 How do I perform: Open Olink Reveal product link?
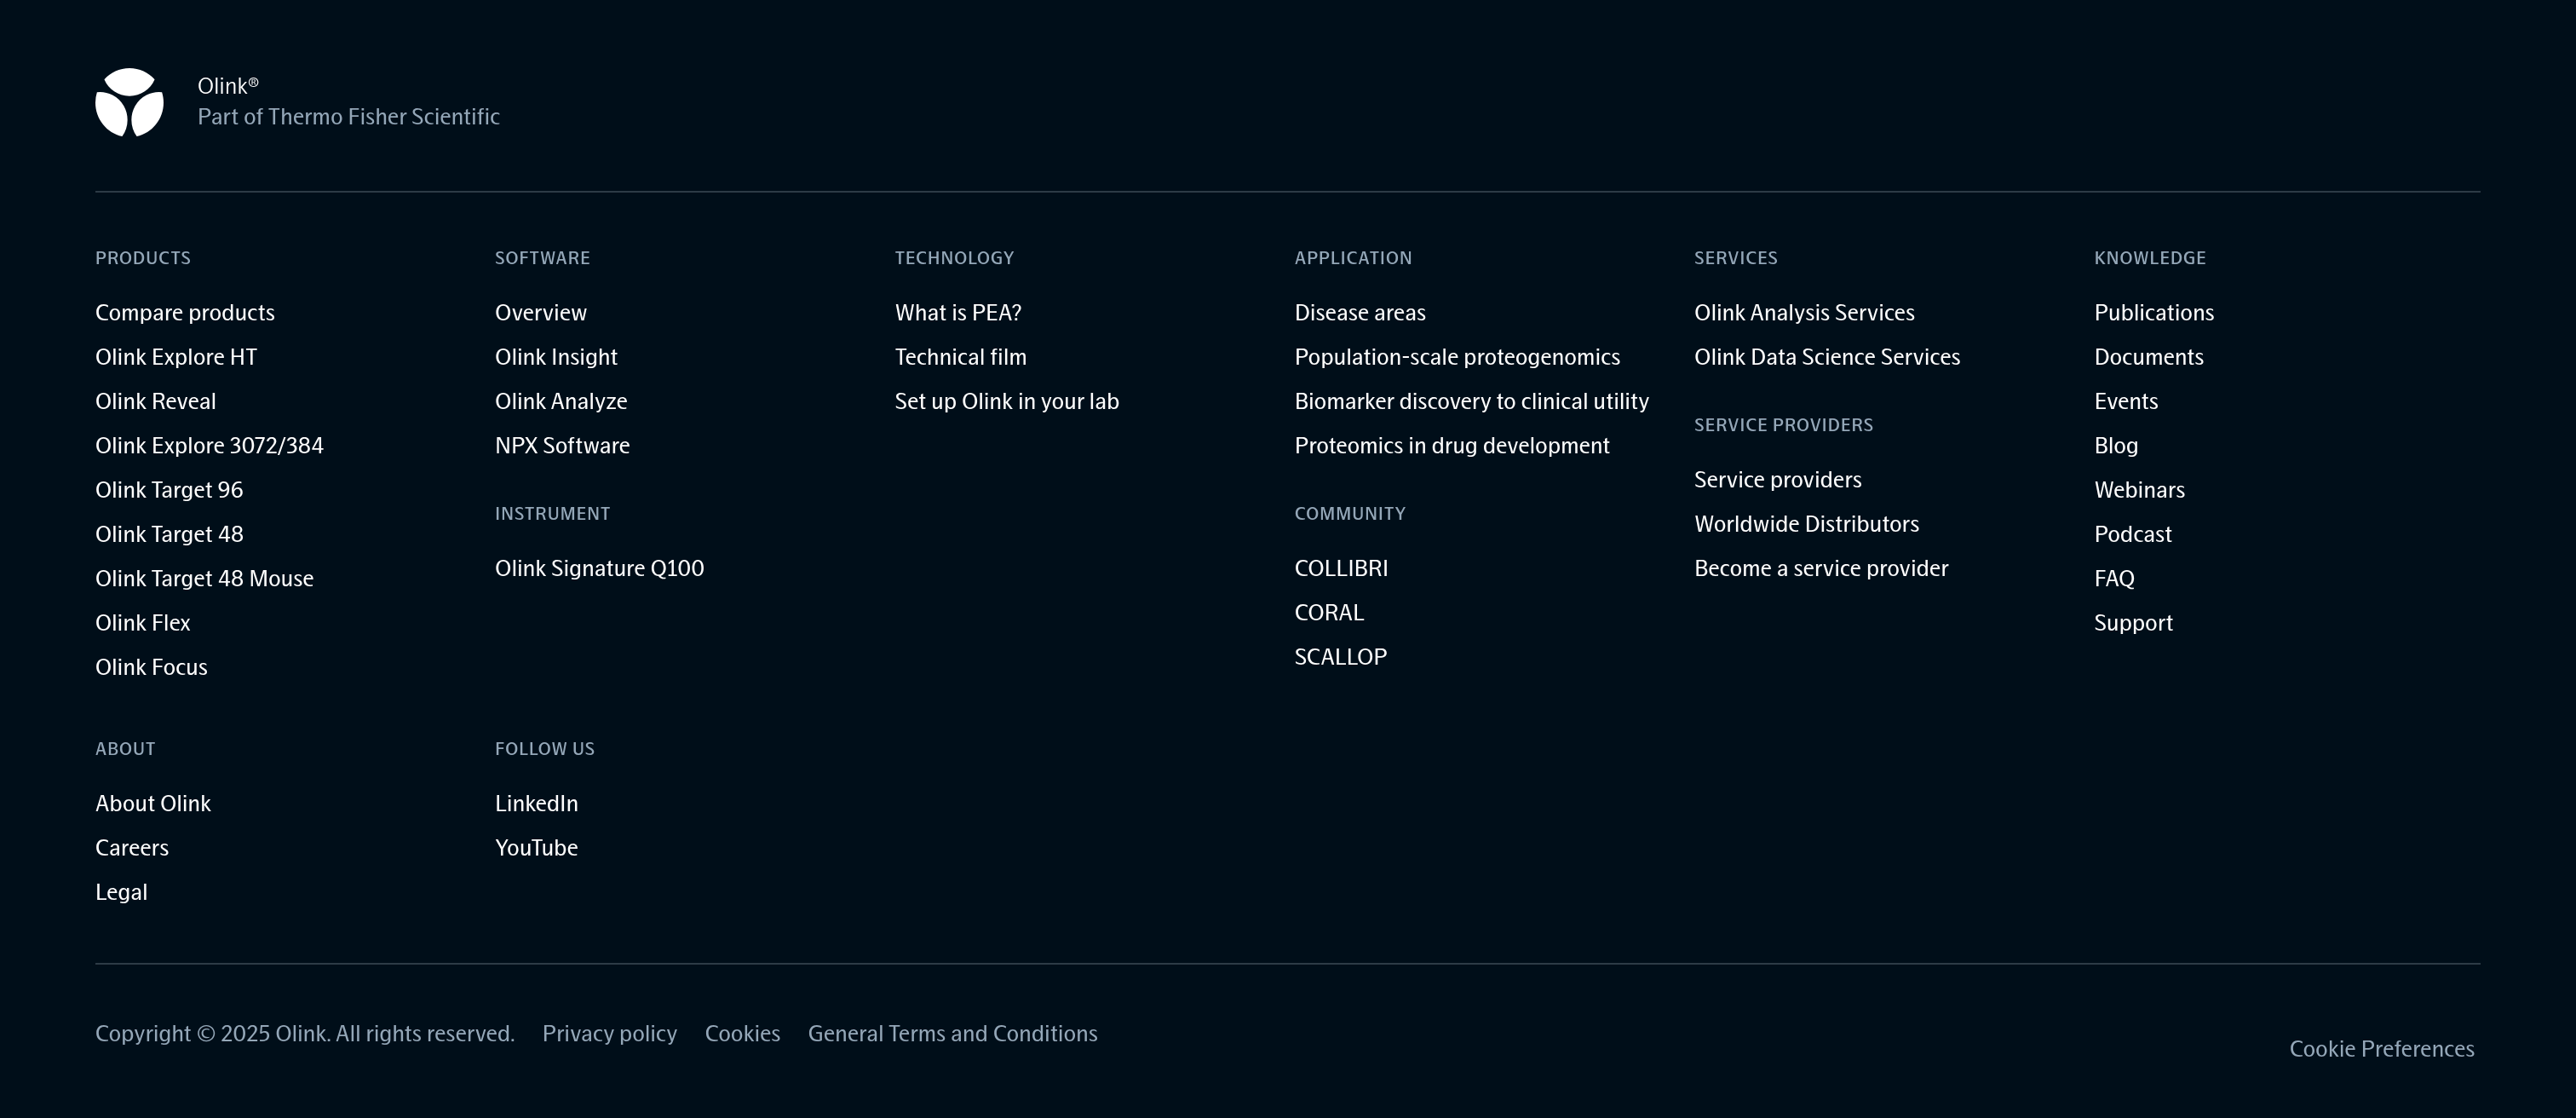click(x=155, y=401)
